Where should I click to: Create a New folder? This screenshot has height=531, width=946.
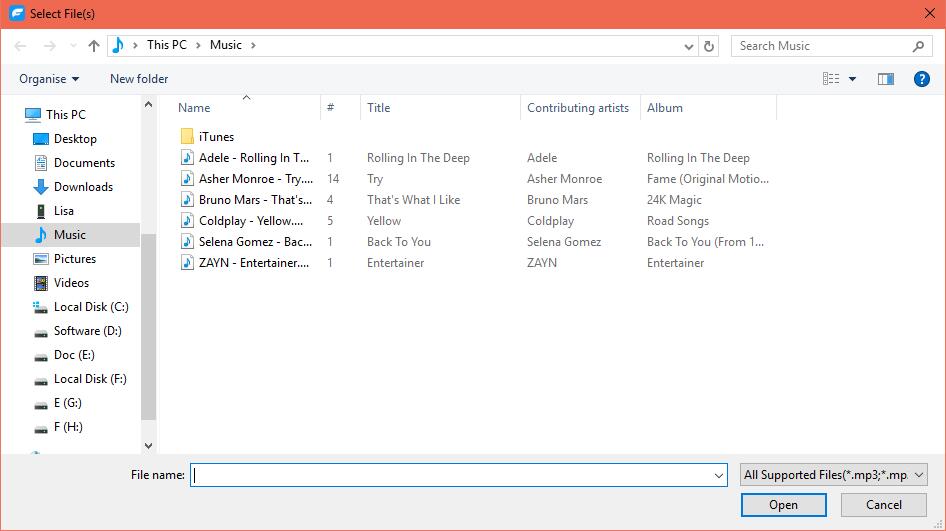pyautogui.click(x=139, y=79)
